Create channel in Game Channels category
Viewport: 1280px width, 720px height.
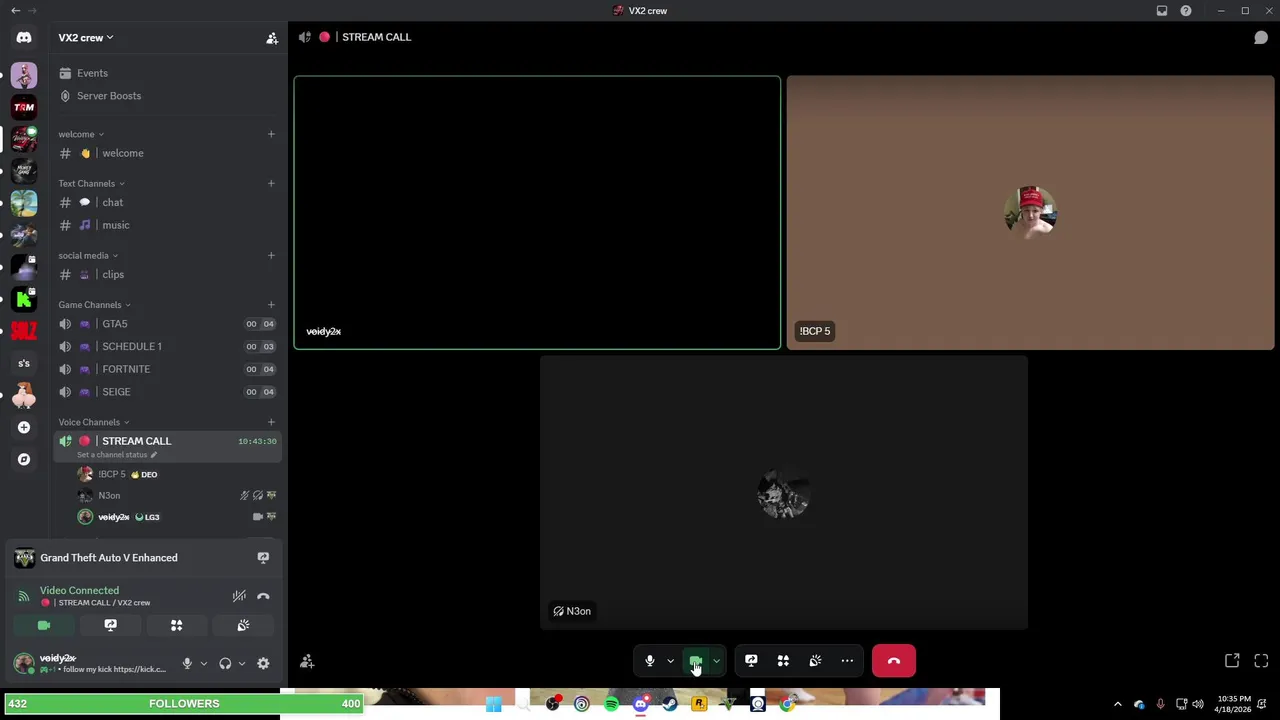271,305
